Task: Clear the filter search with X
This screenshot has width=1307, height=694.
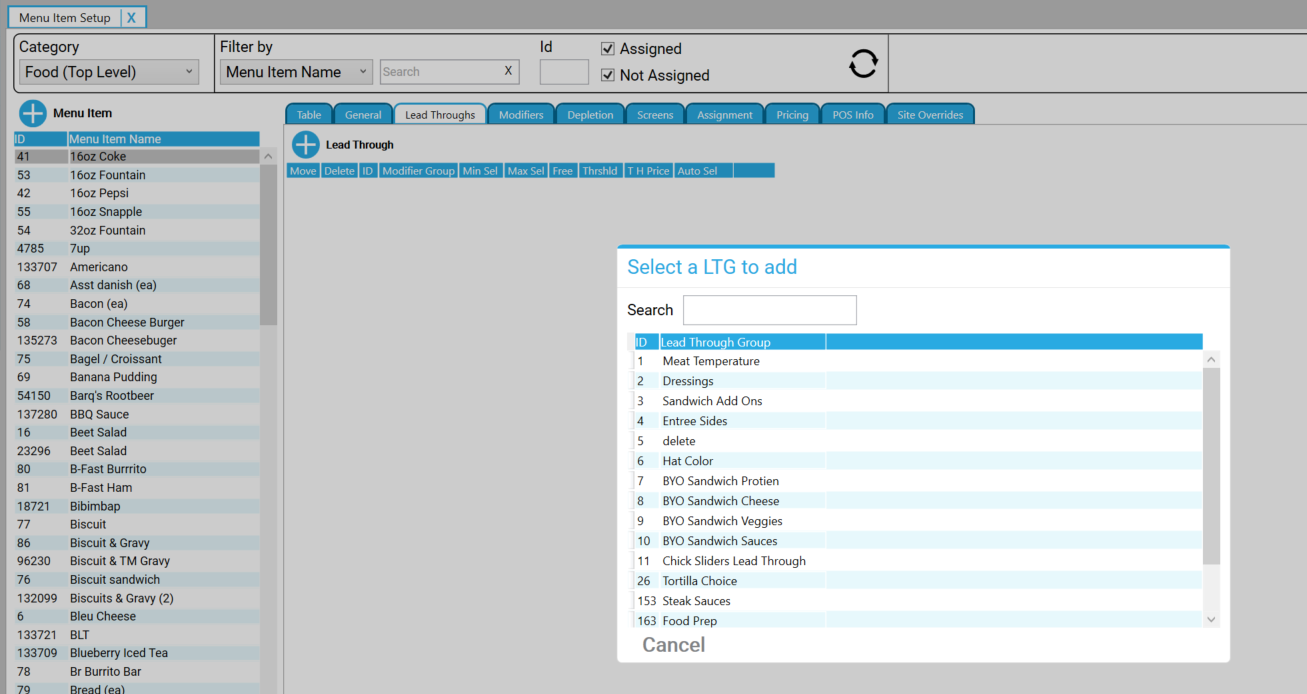Action: [507, 71]
